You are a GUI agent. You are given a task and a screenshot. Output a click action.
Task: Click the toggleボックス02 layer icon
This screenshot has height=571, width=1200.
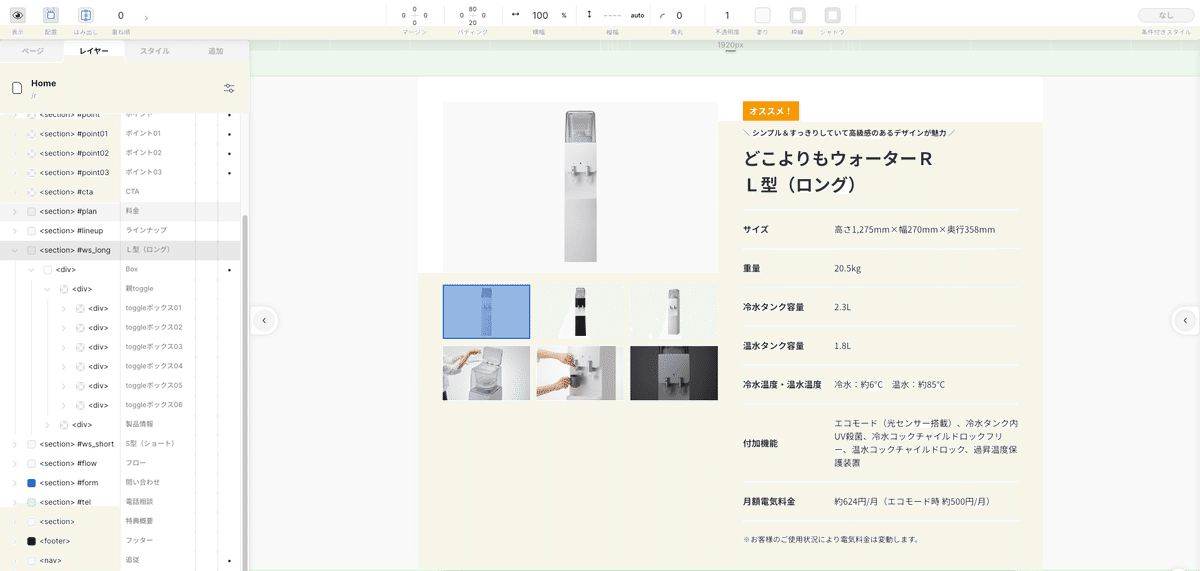tap(80, 328)
